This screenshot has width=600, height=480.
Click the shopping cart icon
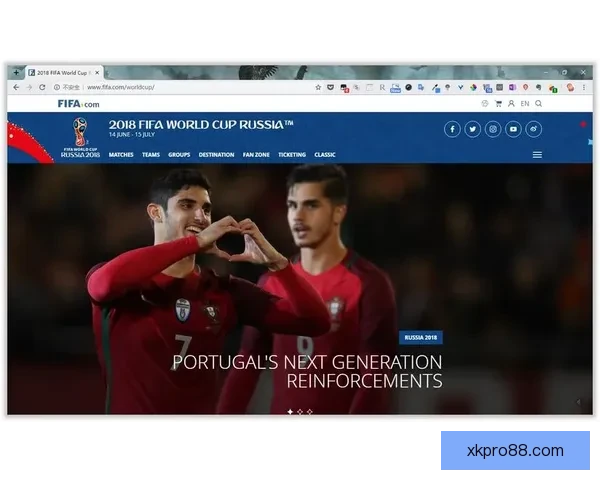[x=498, y=103]
